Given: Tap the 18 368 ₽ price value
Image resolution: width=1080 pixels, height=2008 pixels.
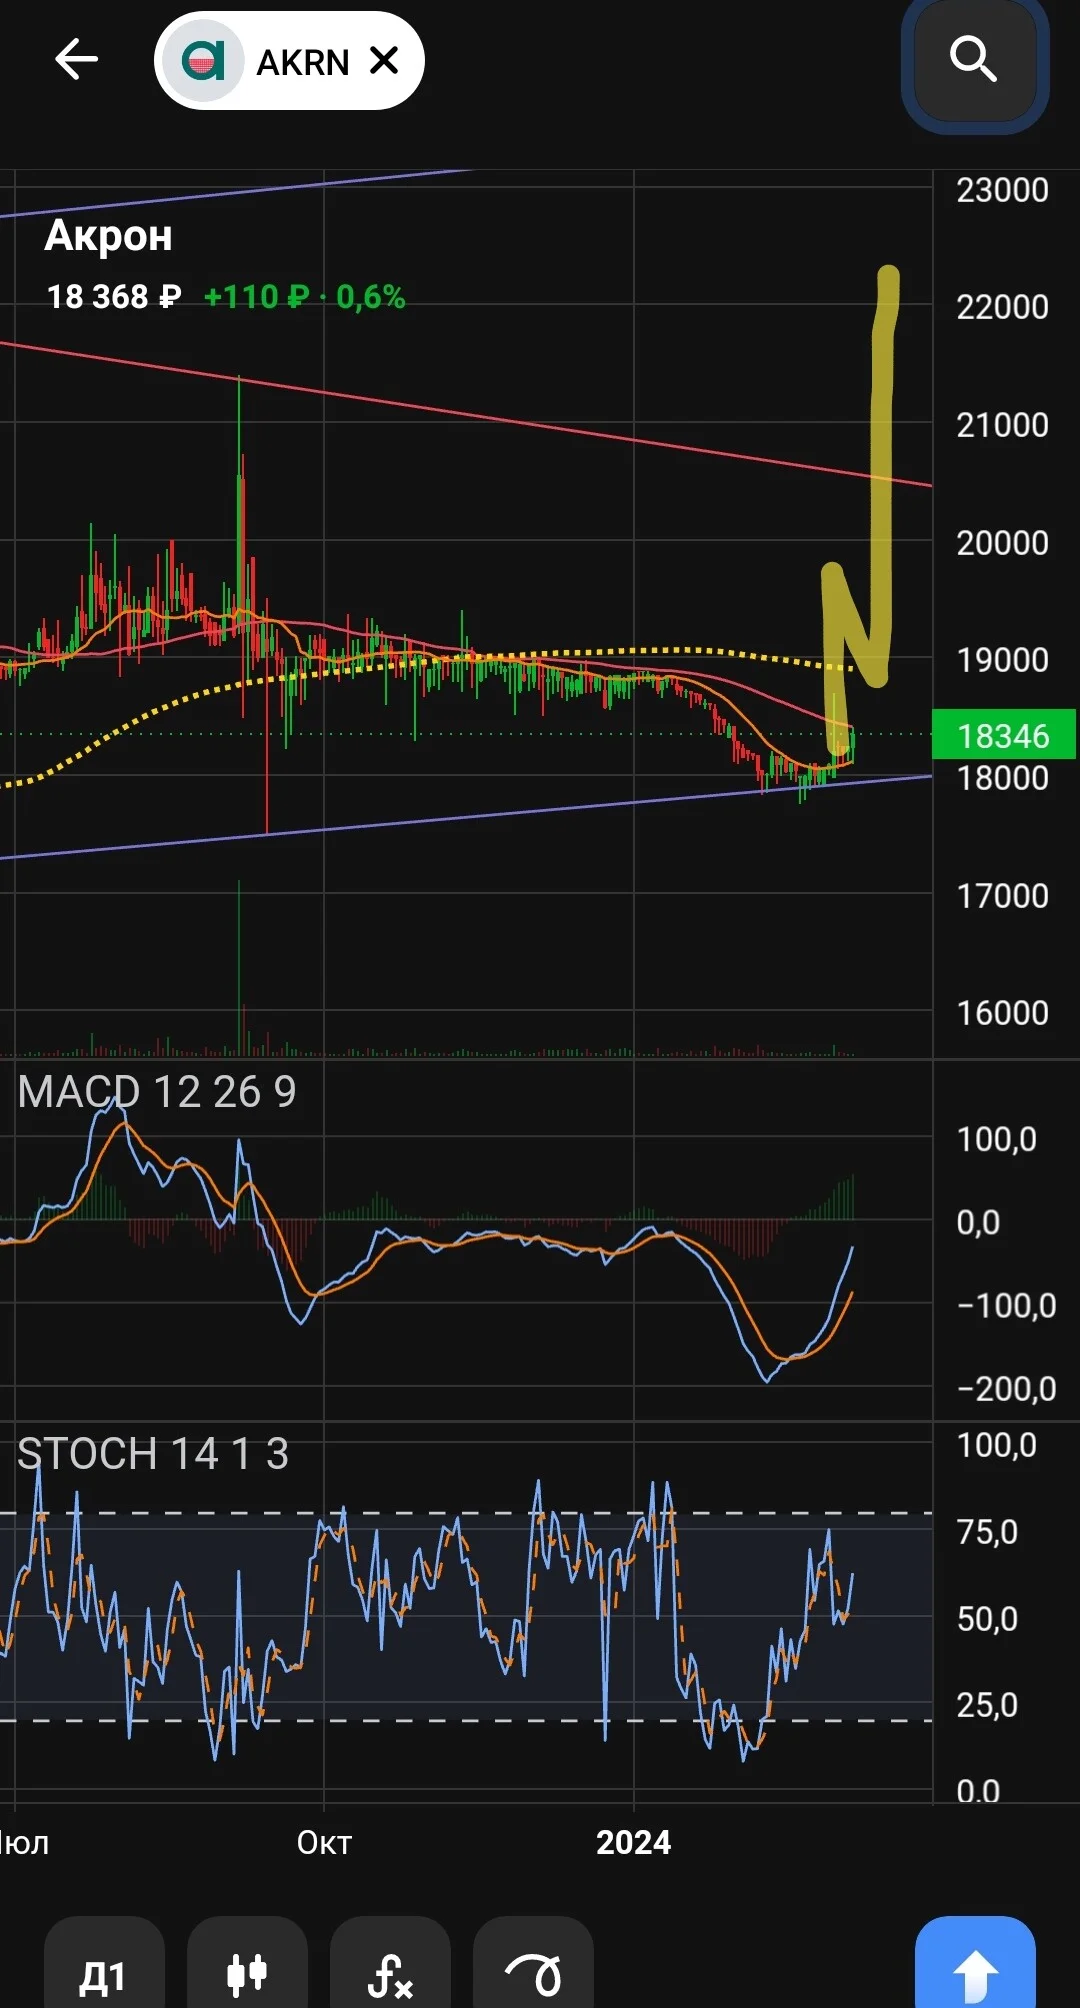Looking at the screenshot, I should 114,297.
